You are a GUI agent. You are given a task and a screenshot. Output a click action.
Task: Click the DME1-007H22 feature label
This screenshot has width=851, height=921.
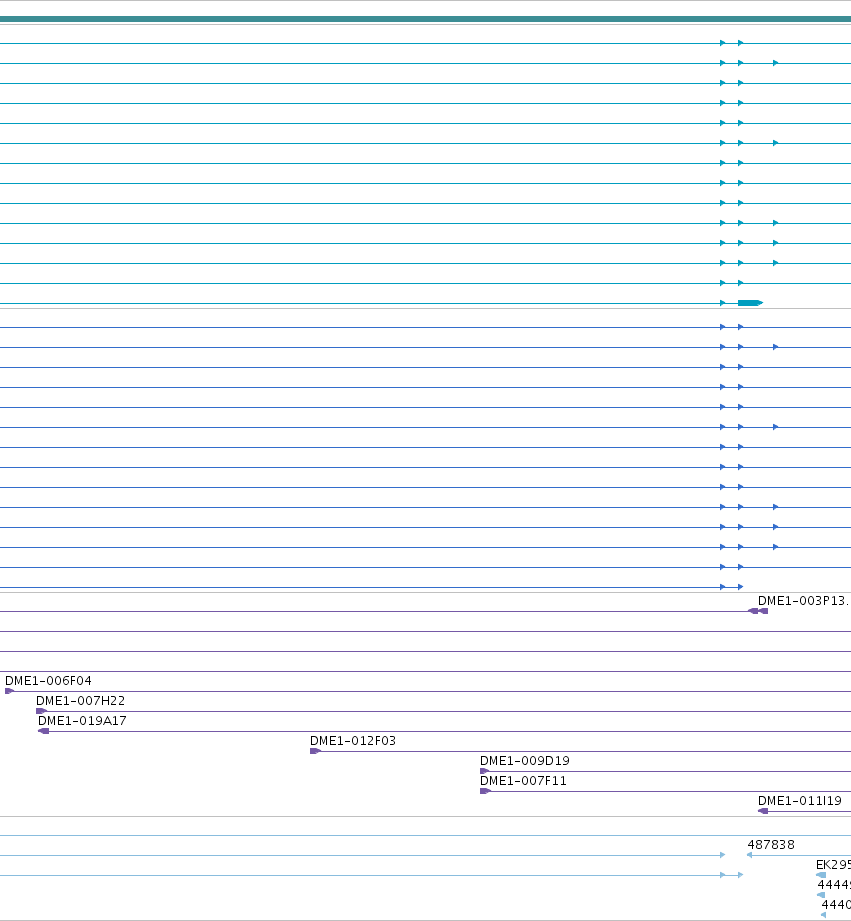pyautogui.click(x=80, y=701)
